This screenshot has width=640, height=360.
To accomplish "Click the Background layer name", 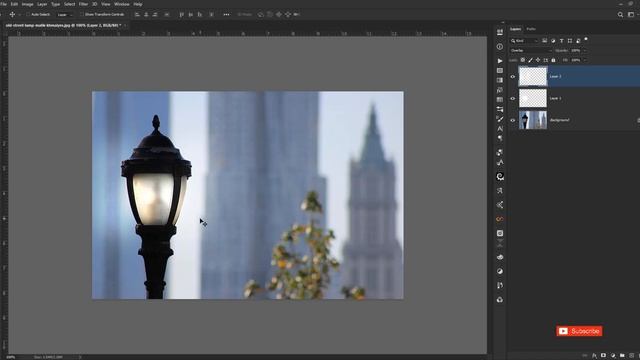I will pos(559,120).
